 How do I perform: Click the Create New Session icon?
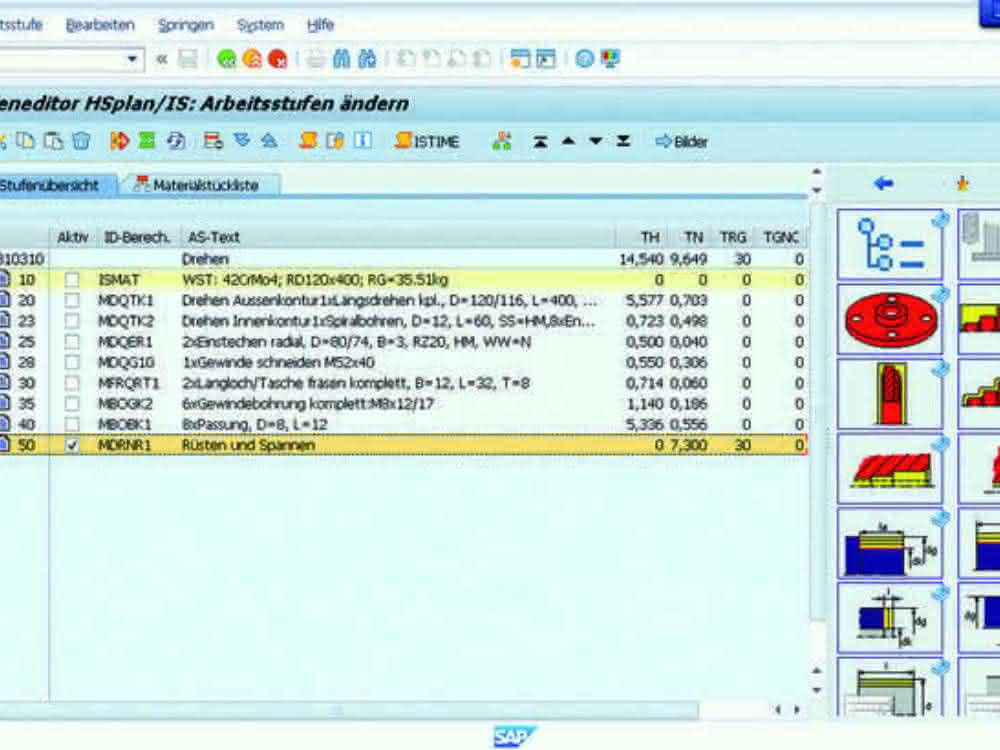click(x=520, y=59)
